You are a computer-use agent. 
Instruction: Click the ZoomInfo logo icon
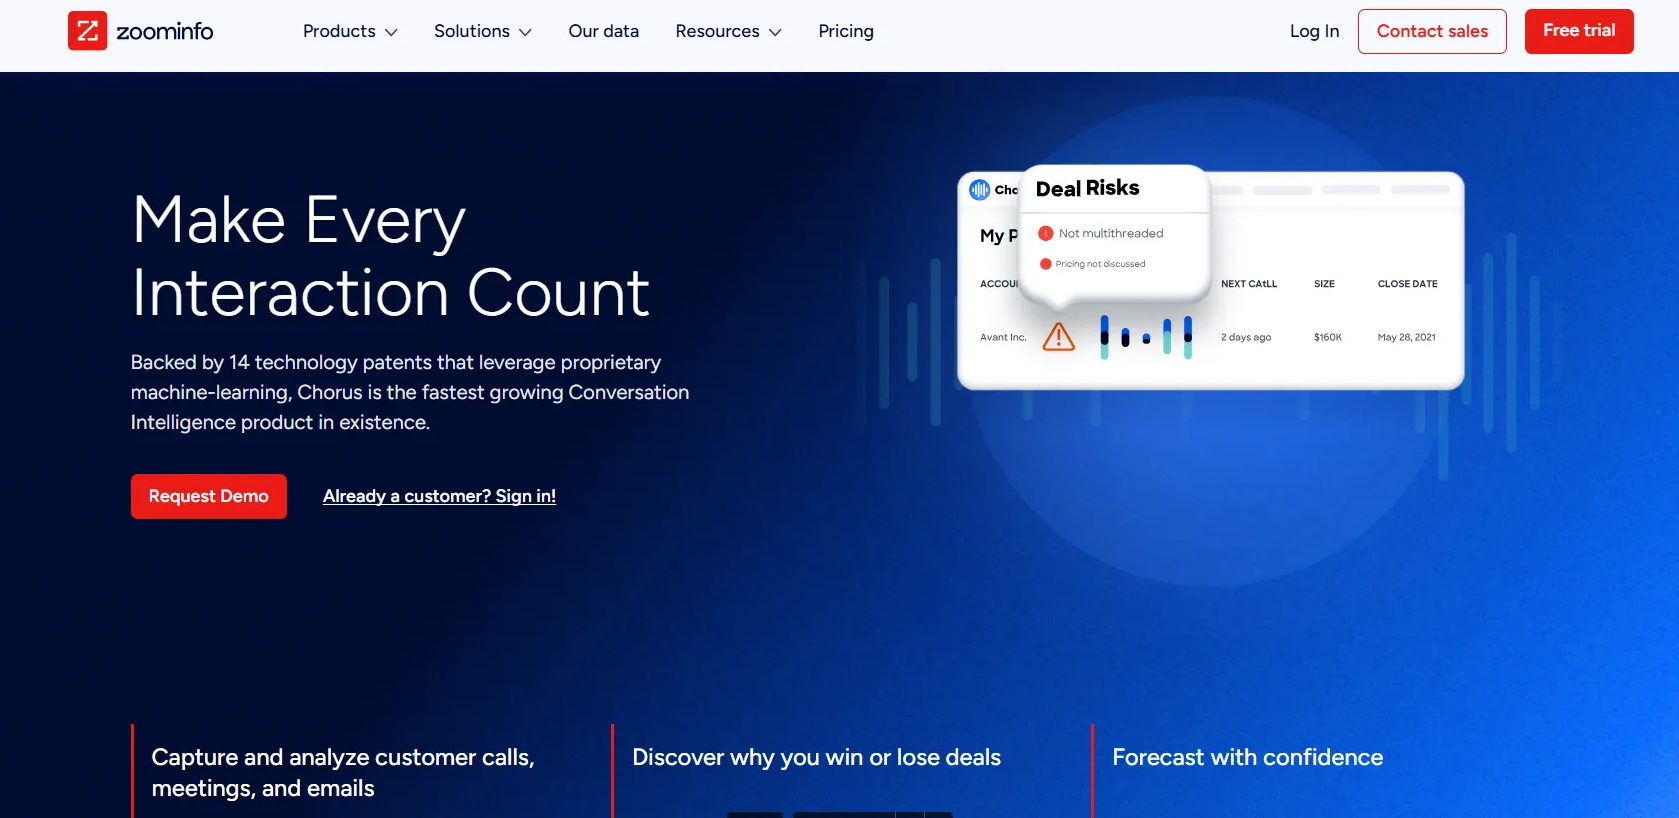[x=87, y=31]
